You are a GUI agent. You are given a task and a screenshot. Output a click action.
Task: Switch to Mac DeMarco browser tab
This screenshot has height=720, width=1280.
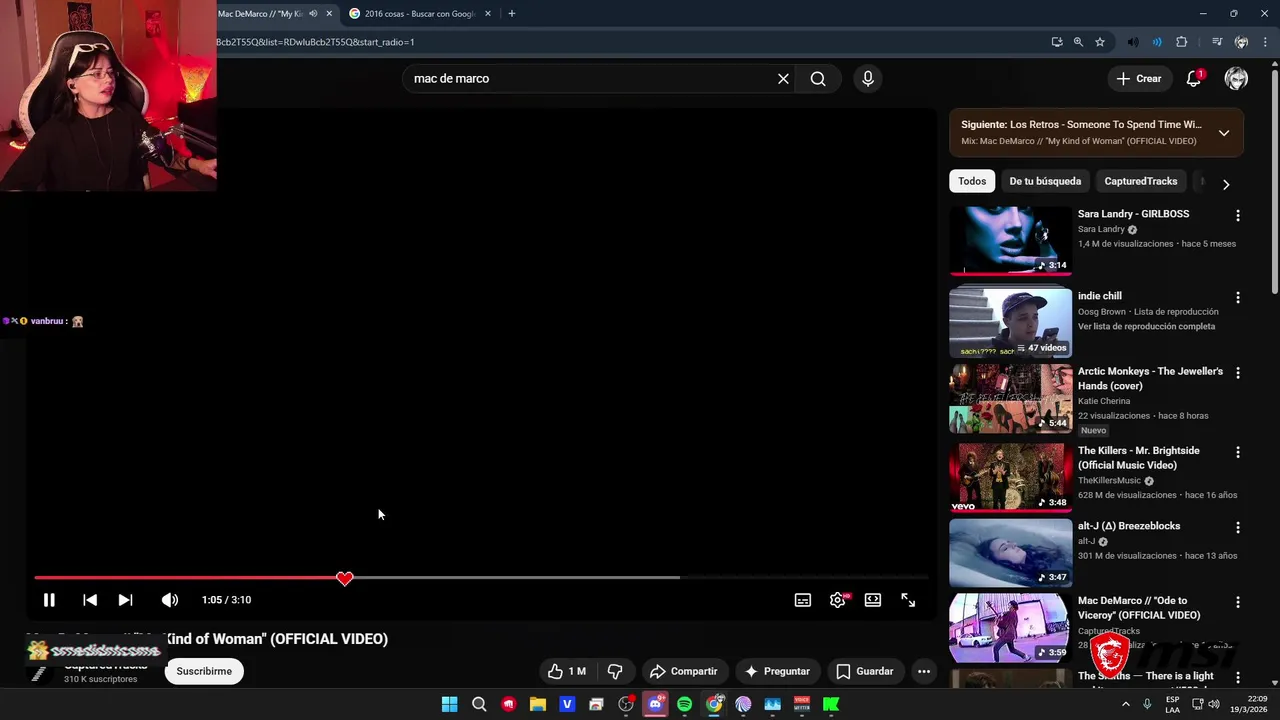pyautogui.click(x=262, y=14)
